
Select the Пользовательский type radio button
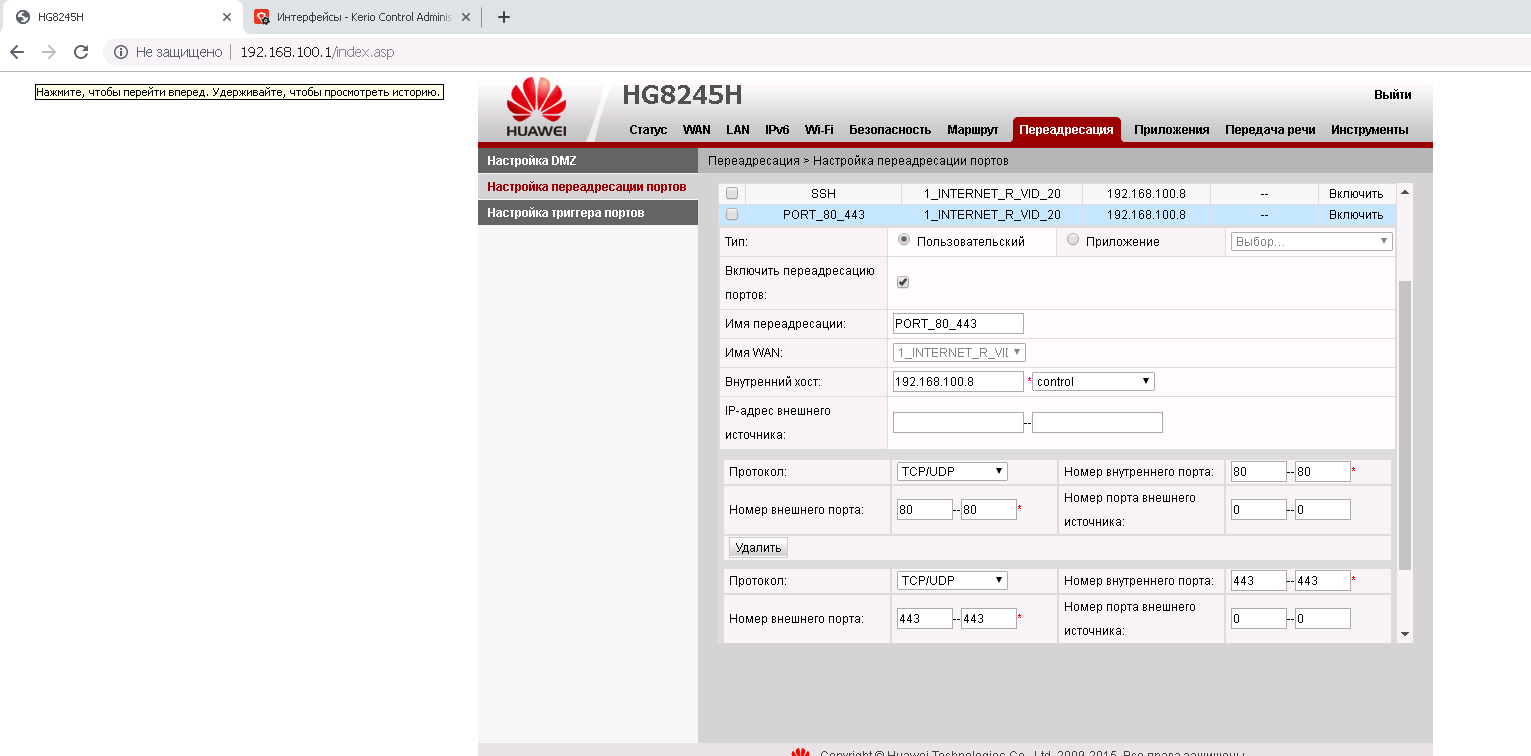904,240
